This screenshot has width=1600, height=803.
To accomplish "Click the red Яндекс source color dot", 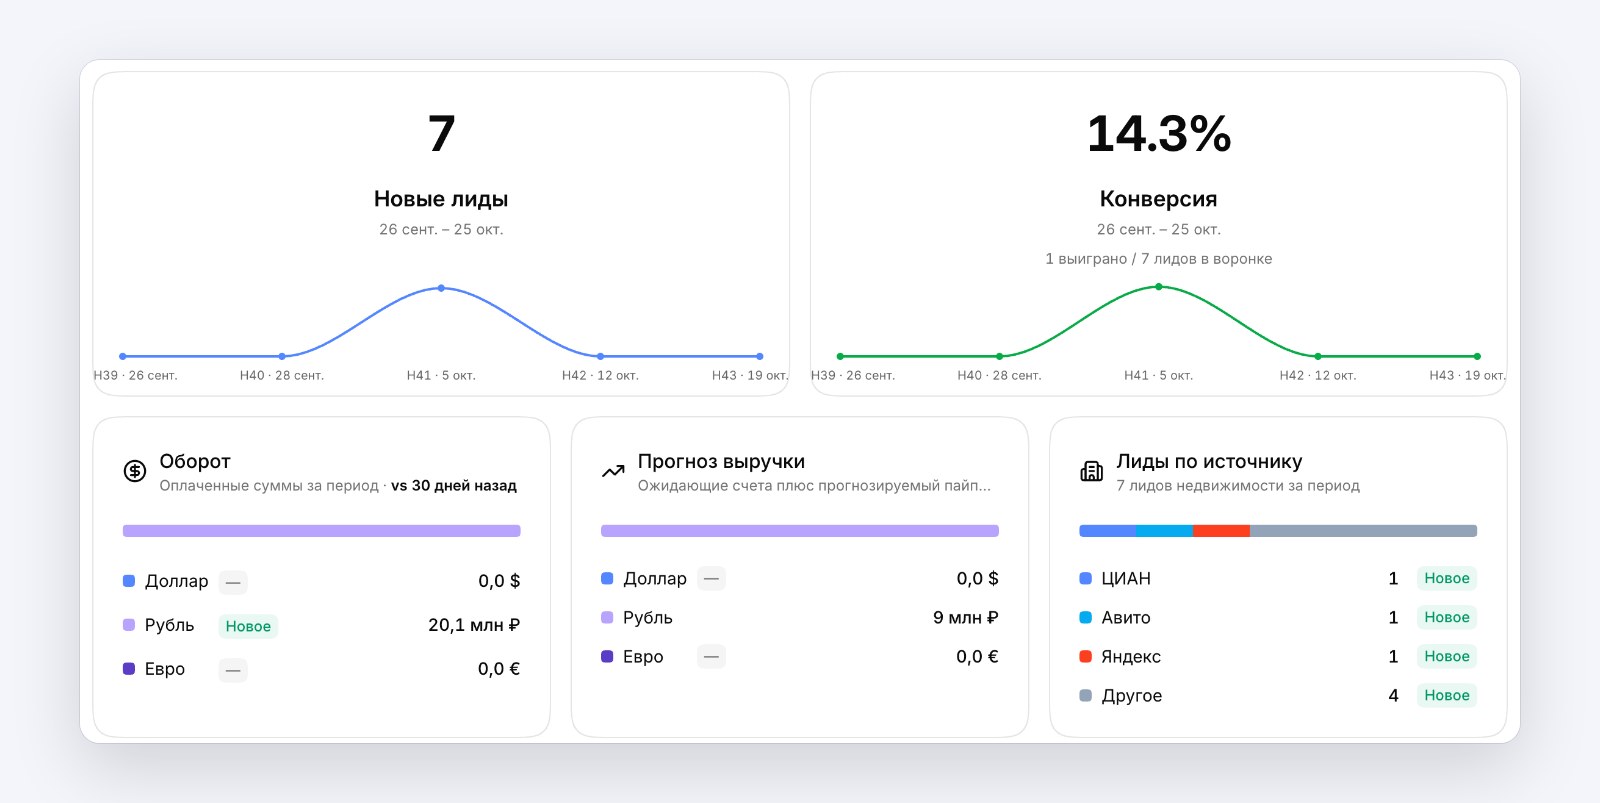I will (1086, 657).
